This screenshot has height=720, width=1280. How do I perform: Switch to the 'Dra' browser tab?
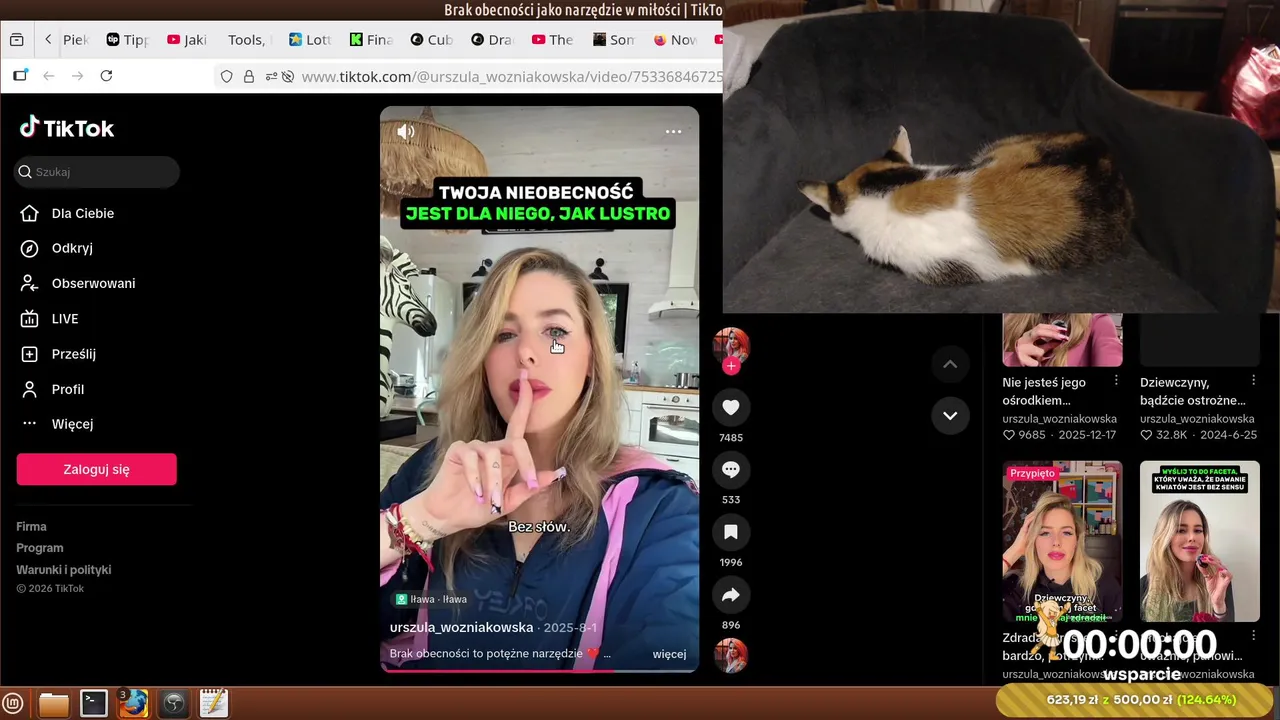click(x=492, y=40)
